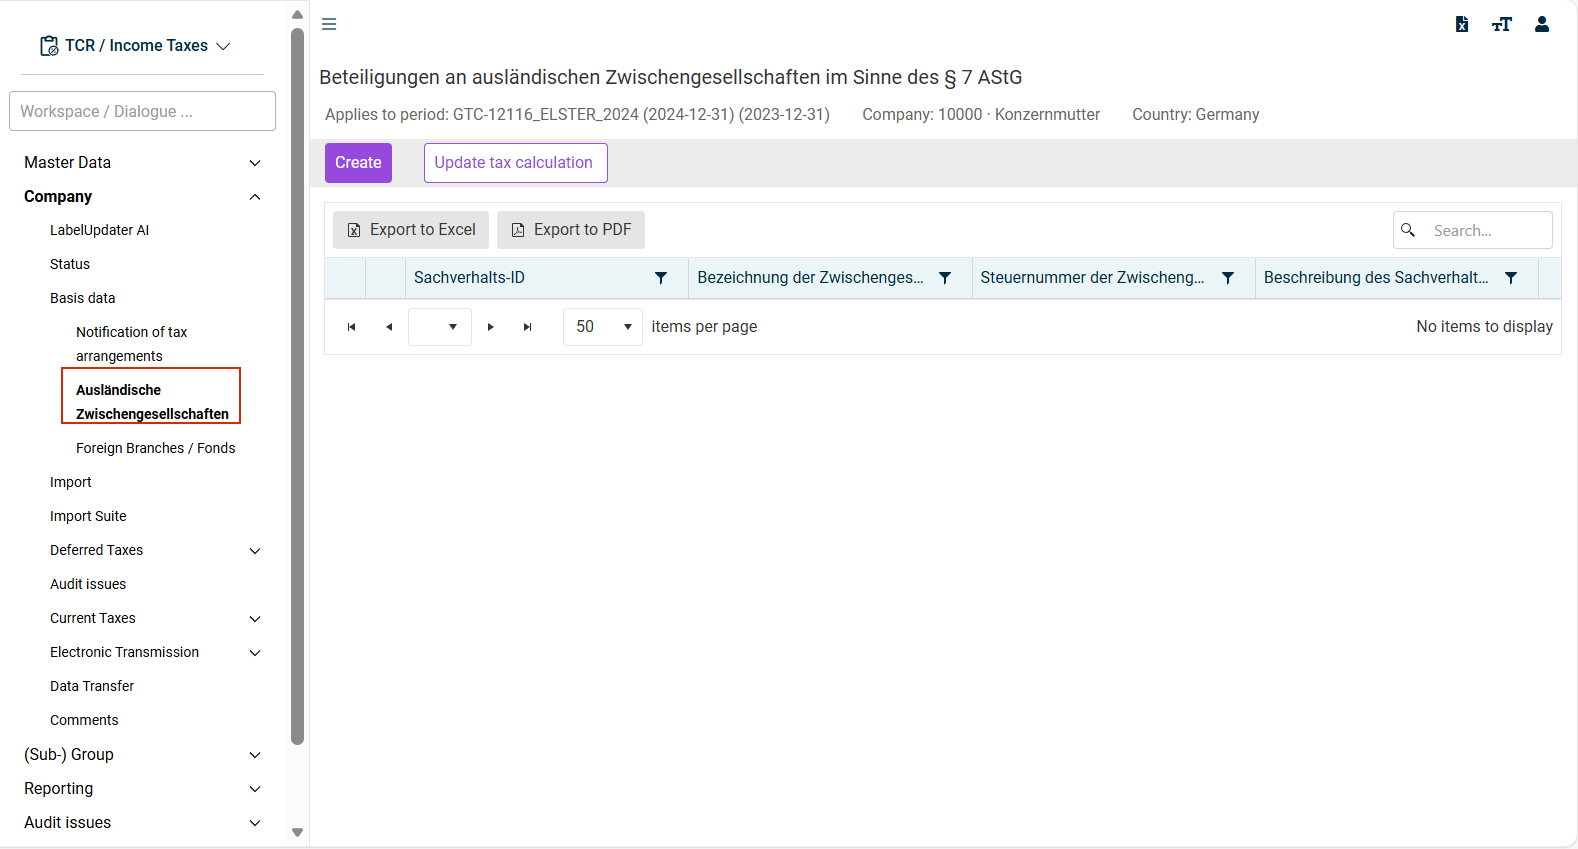Click the search magnifier icon
The width and height of the screenshot is (1578, 849).
click(x=1408, y=230)
